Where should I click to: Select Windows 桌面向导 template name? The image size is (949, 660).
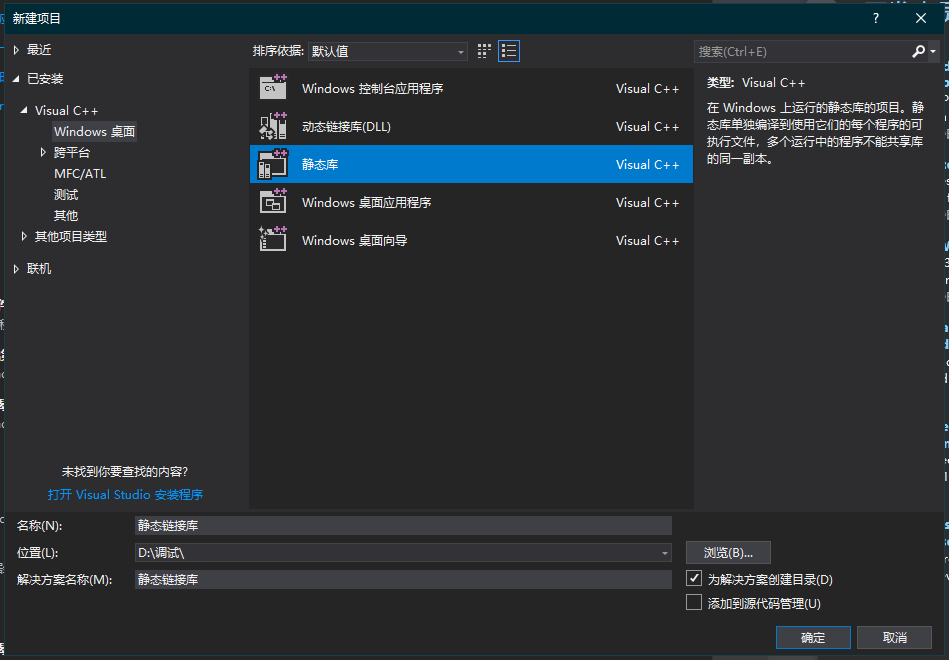(355, 240)
